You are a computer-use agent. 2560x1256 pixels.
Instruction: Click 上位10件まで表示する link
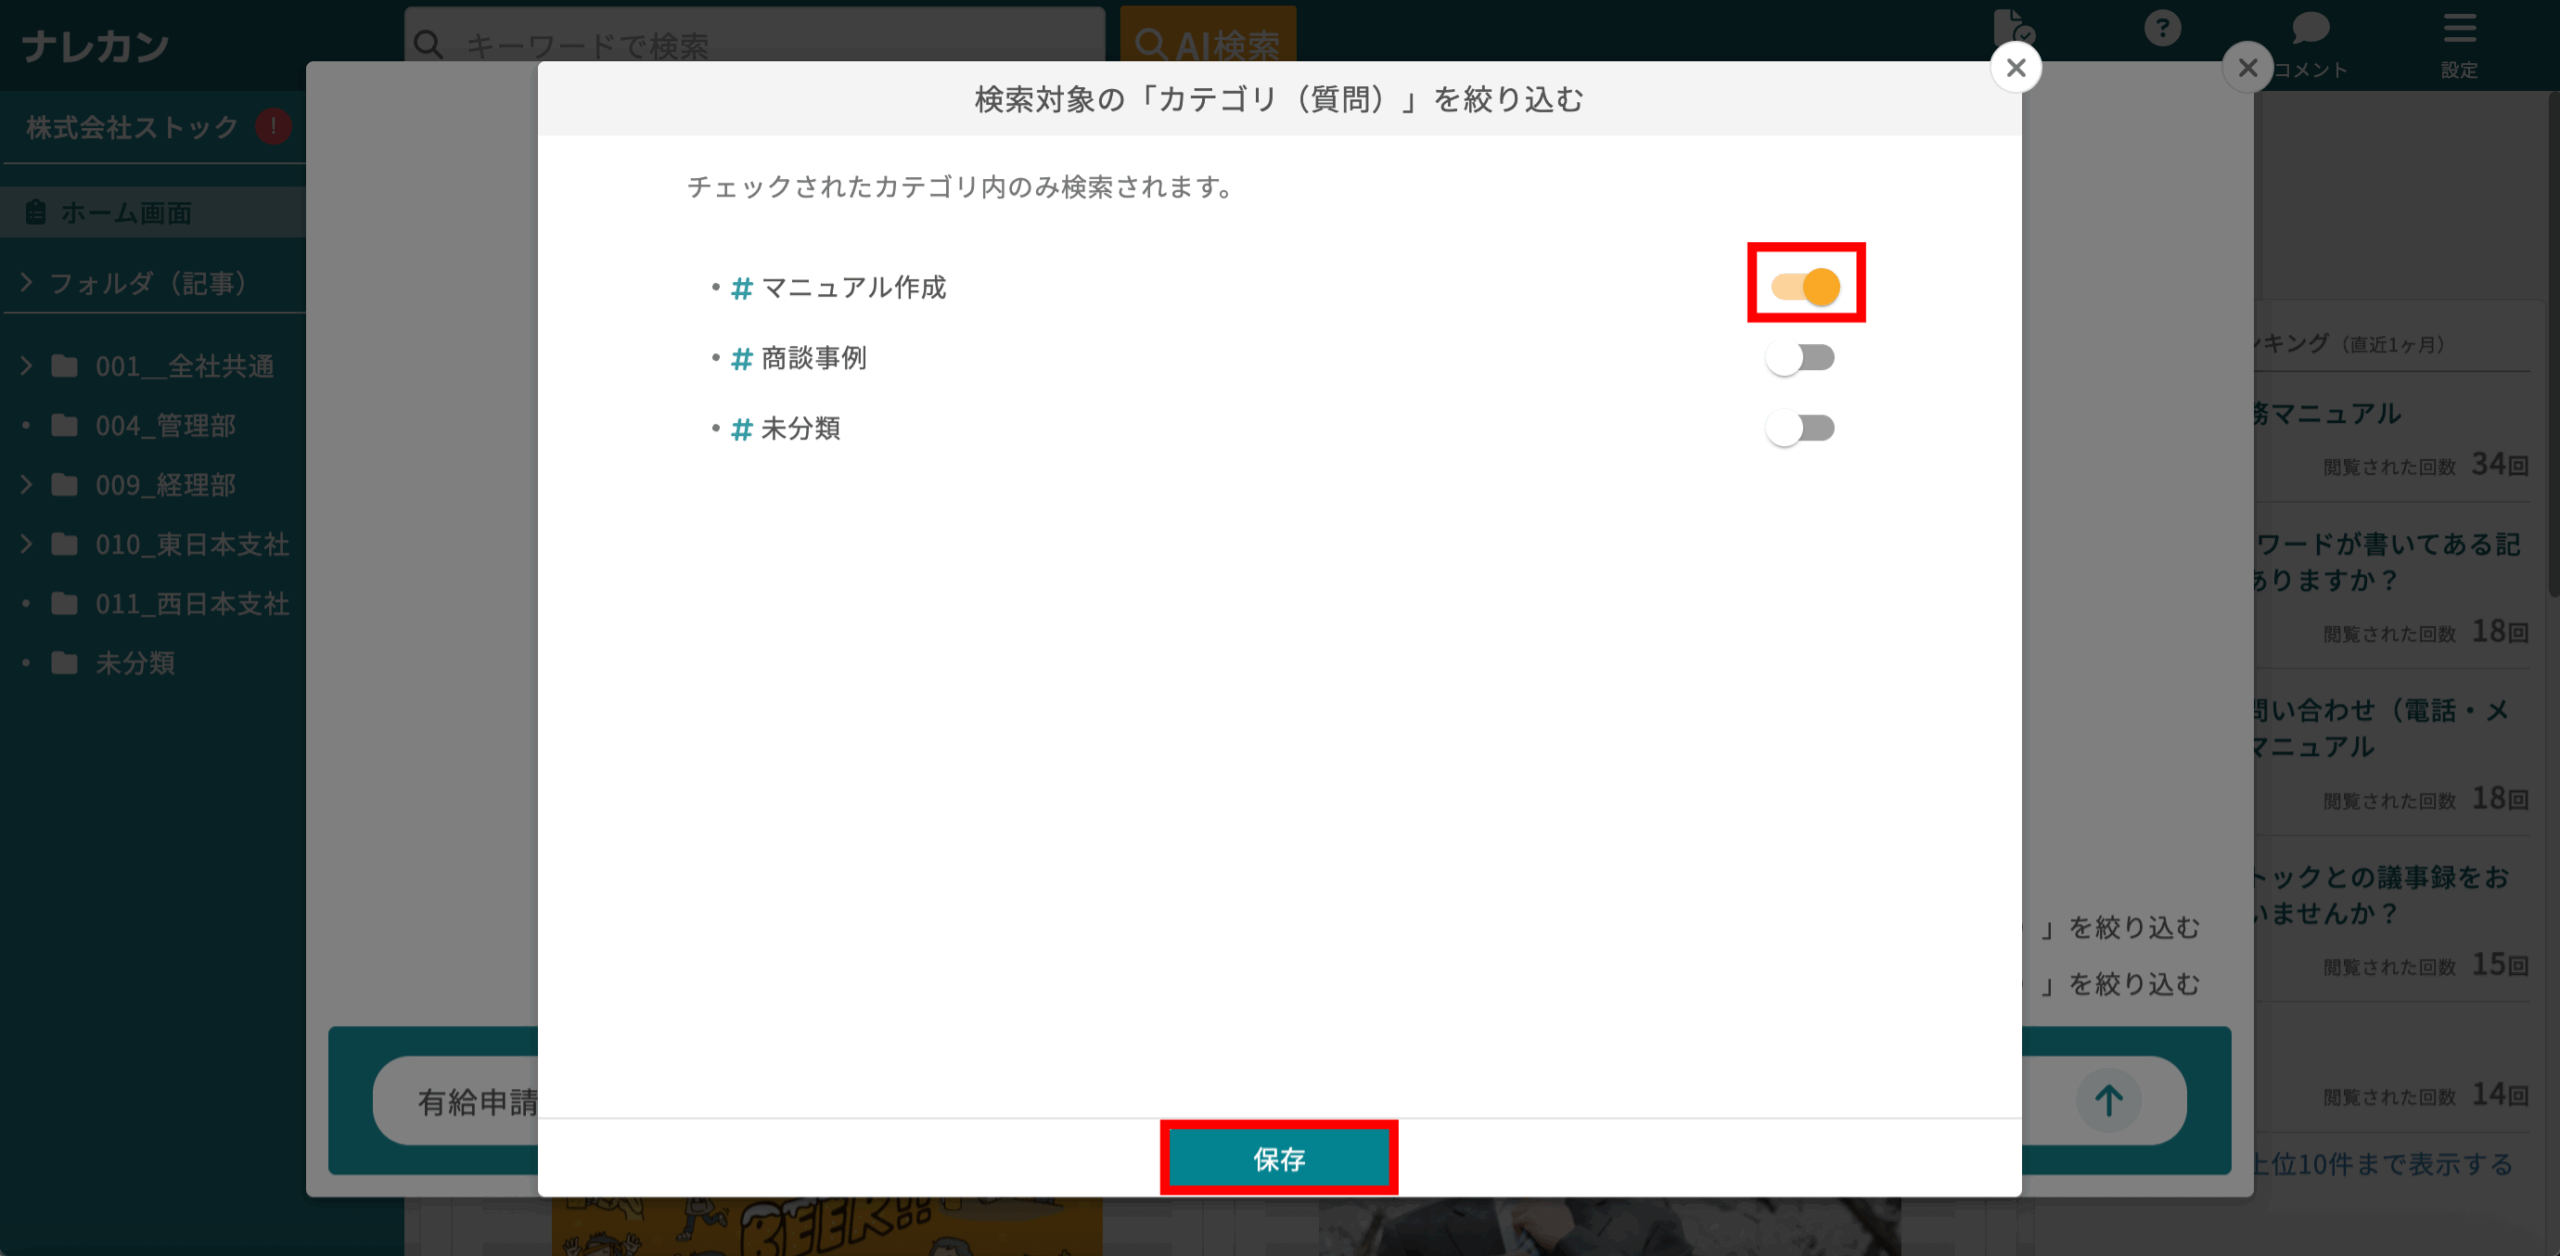click(2382, 1164)
